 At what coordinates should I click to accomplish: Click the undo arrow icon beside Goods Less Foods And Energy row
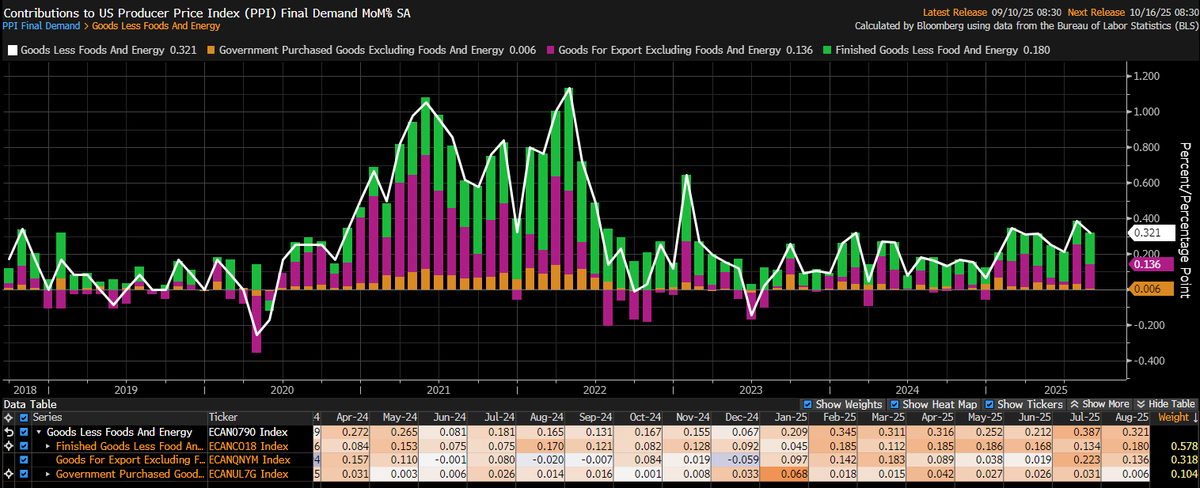click(x=9, y=432)
